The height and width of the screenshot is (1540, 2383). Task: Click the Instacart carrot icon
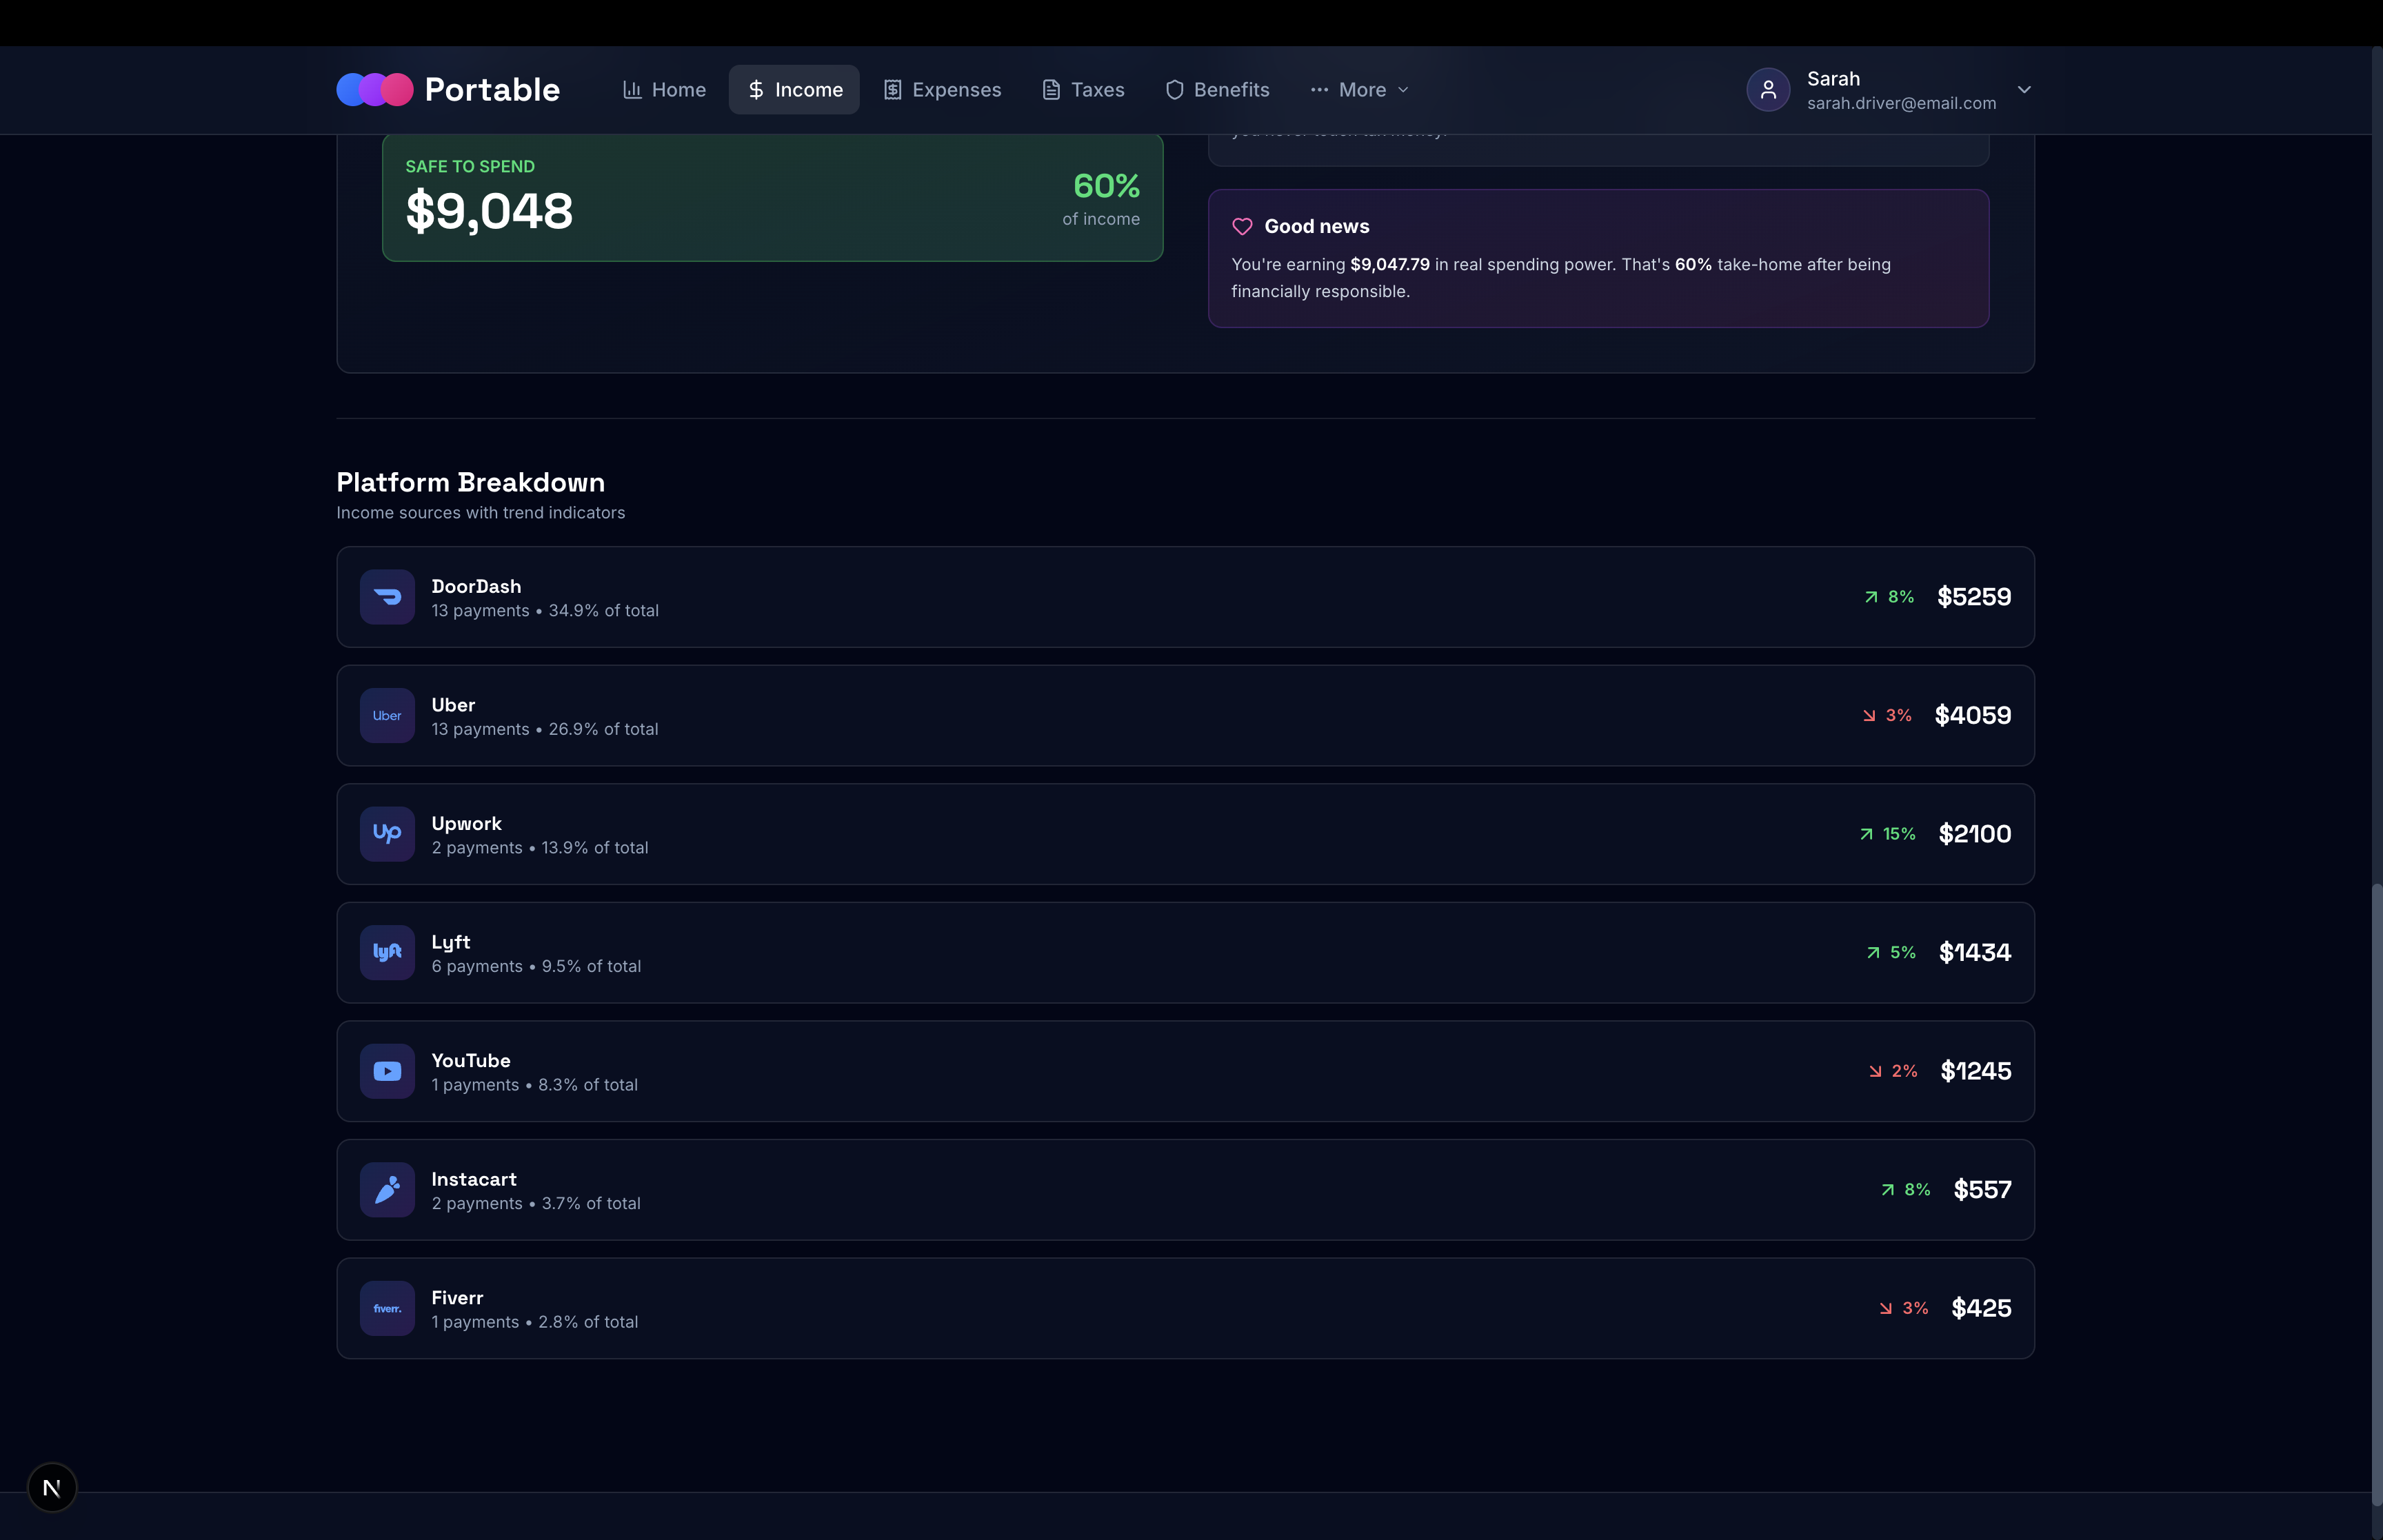pyautogui.click(x=387, y=1190)
